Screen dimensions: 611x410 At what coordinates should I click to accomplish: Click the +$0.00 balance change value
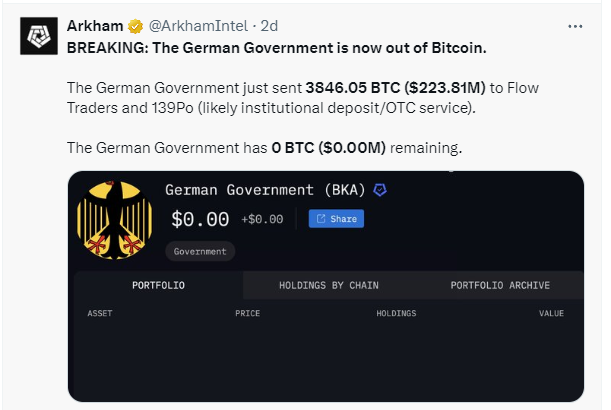tap(263, 220)
